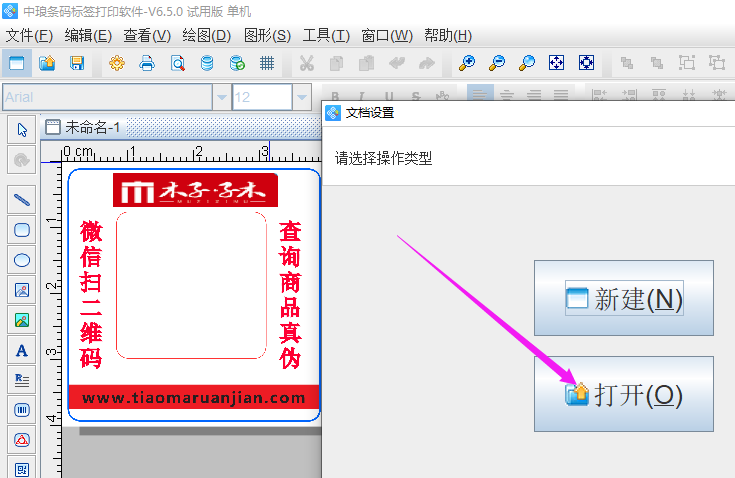Expand the font size 12 dropdown
This screenshot has height=478, width=735.
point(302,97)
